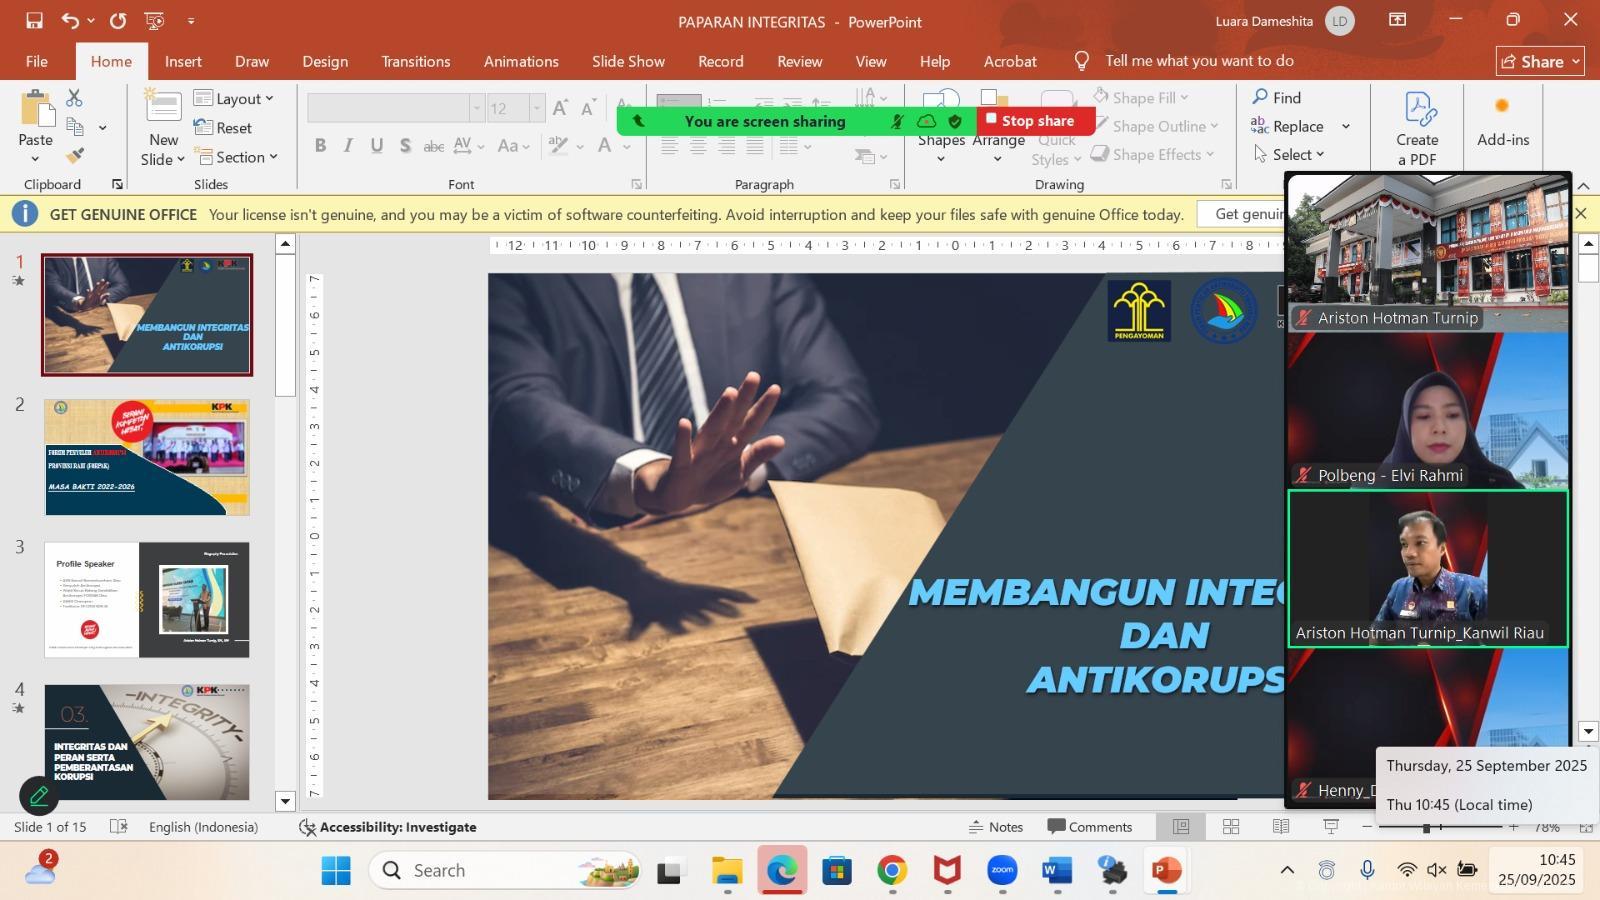Screen dimensions: 1600x900
Task: Click the Save icon in title bar
Action: point(34,21)
